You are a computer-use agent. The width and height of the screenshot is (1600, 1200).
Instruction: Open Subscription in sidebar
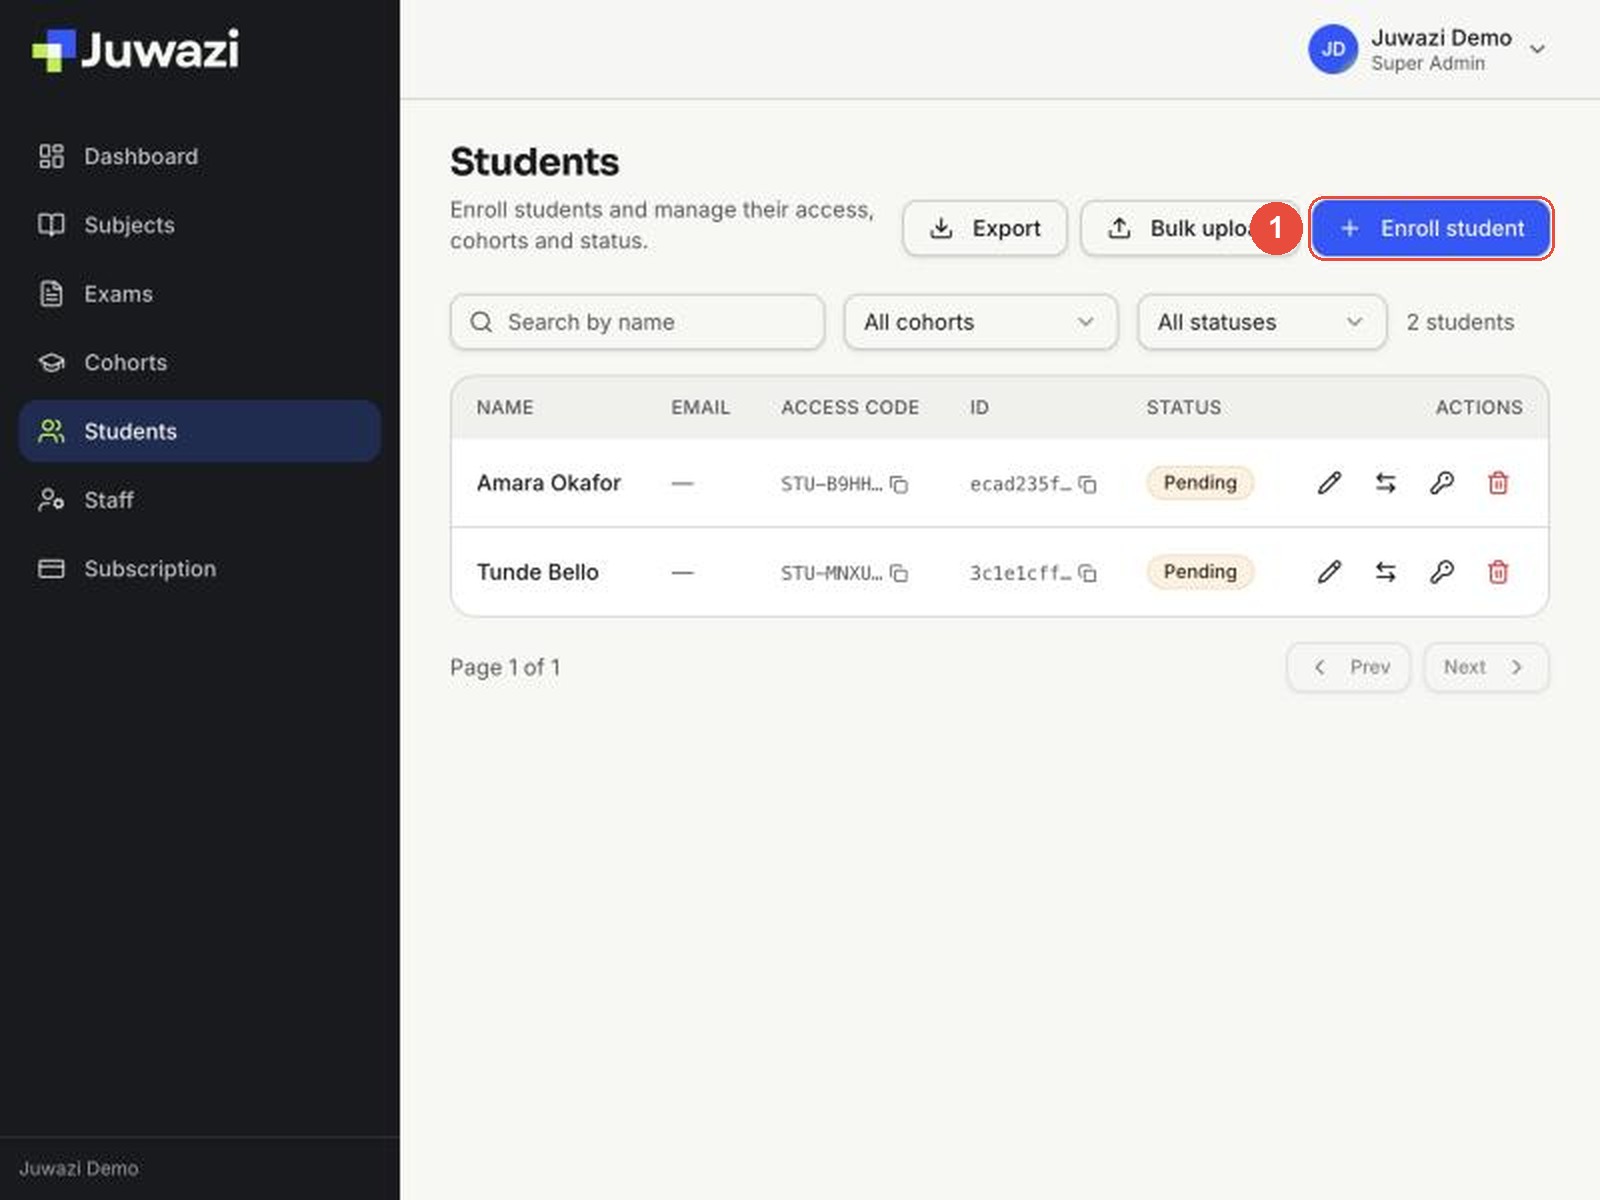point(200,568)
